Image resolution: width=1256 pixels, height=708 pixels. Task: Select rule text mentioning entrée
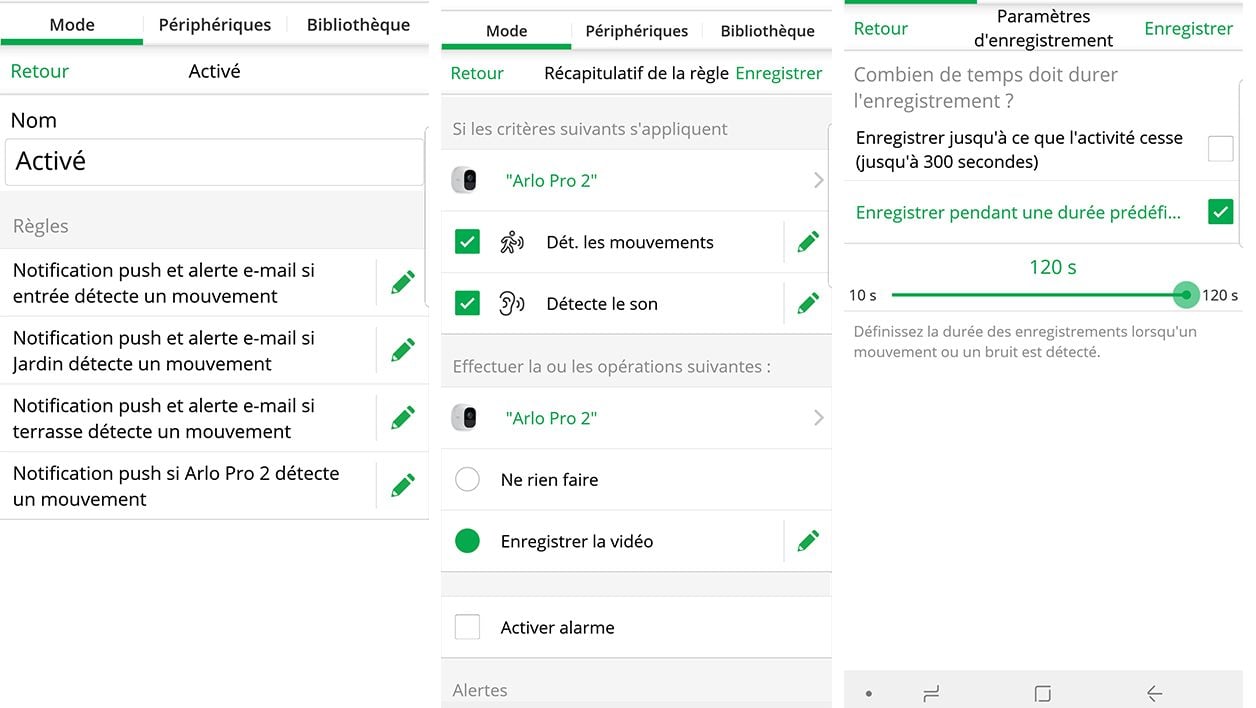[x=164, y=283]
